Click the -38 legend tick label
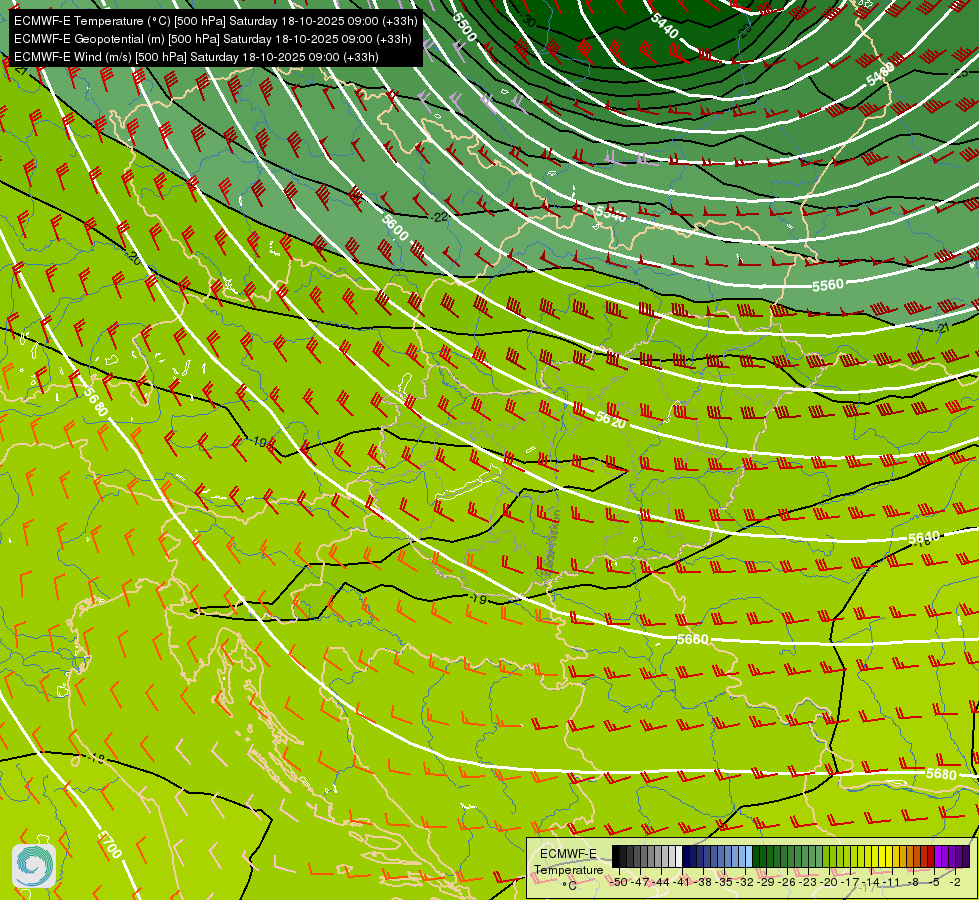Viewport: 979px width, 900px height. 702,882
